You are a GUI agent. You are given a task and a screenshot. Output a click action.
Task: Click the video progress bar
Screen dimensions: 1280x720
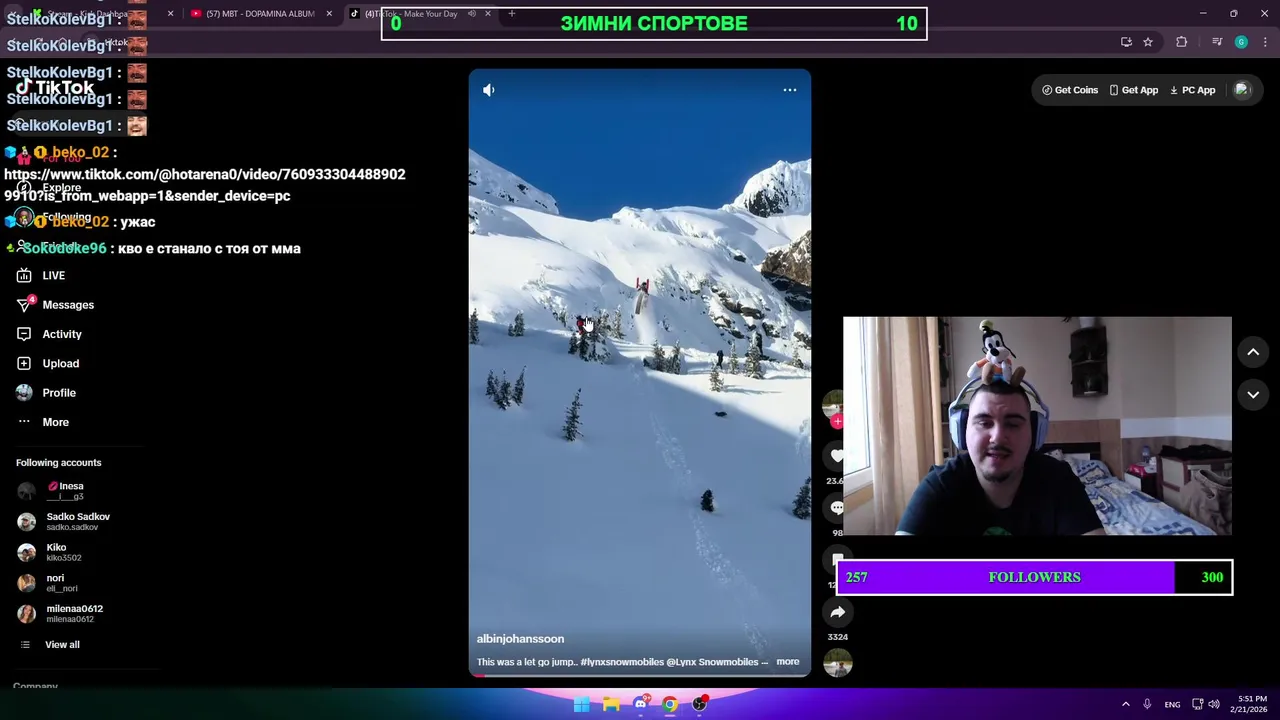[640, 675]
